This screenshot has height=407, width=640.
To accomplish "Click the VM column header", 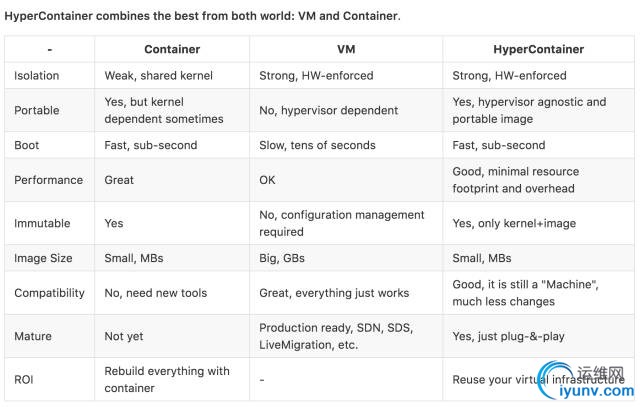I will 347,49.
